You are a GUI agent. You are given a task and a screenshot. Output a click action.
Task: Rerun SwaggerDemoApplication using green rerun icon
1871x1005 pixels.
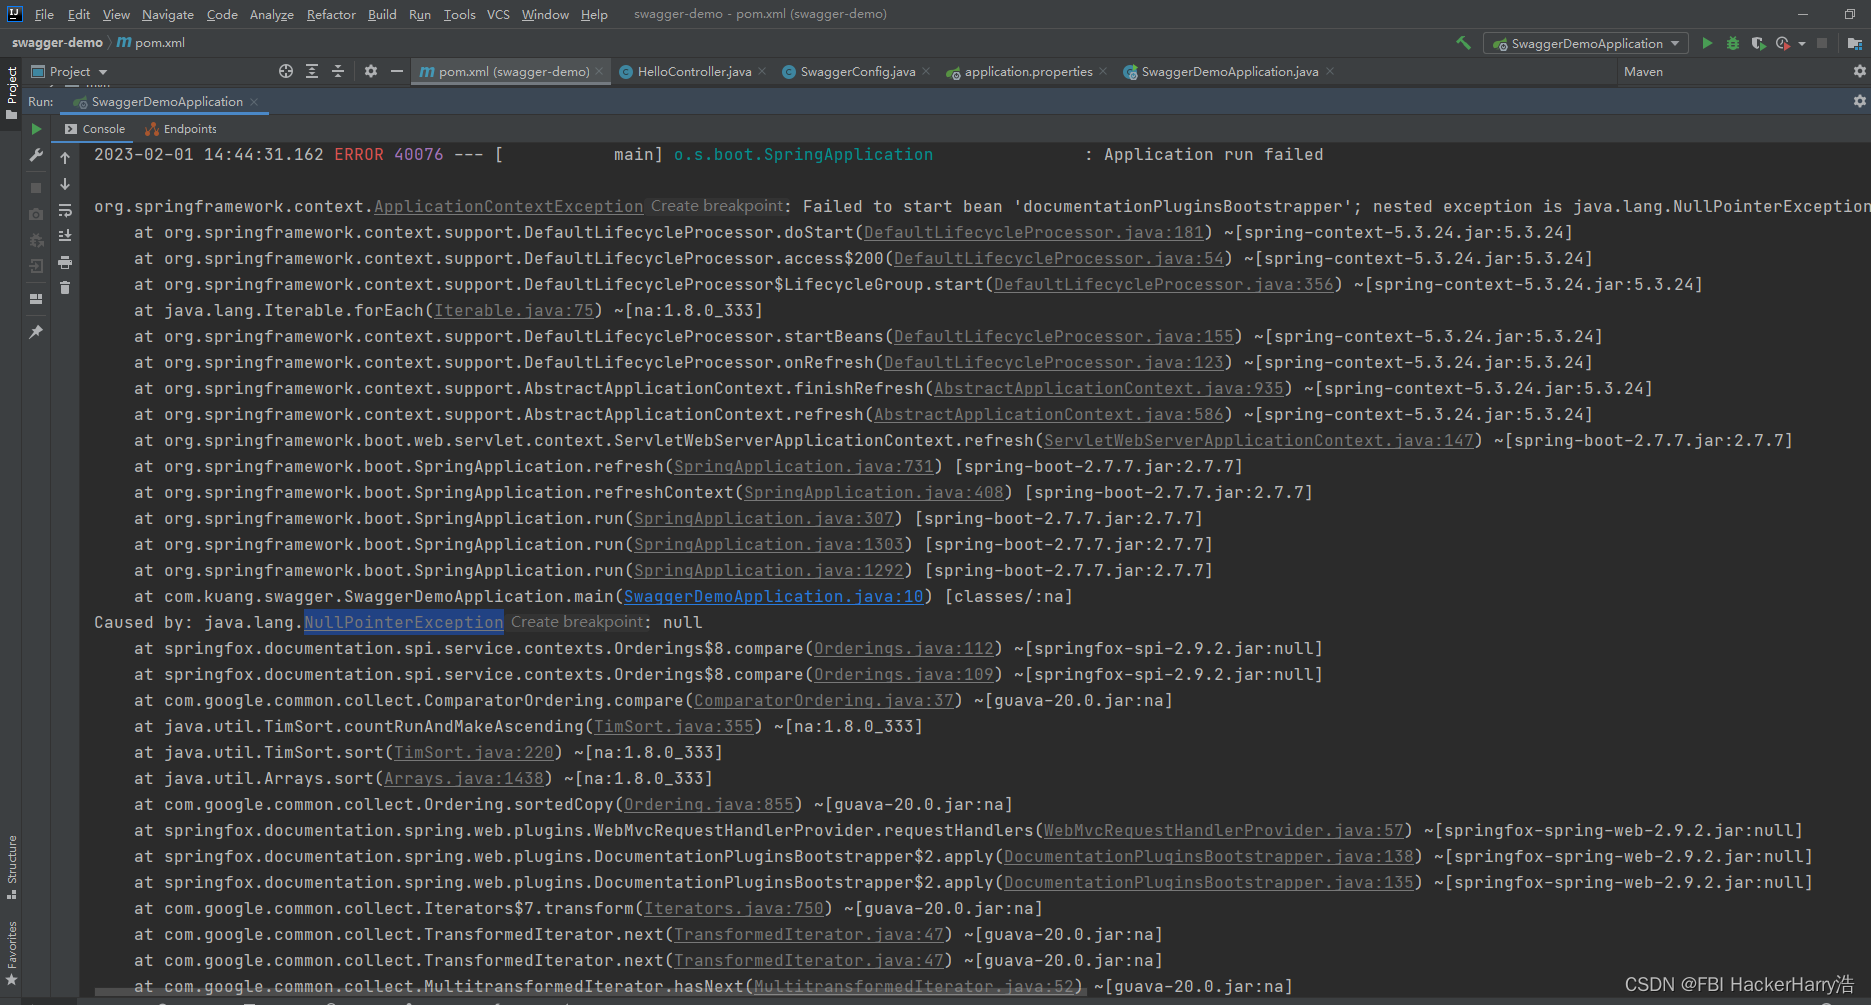point(36,129)
